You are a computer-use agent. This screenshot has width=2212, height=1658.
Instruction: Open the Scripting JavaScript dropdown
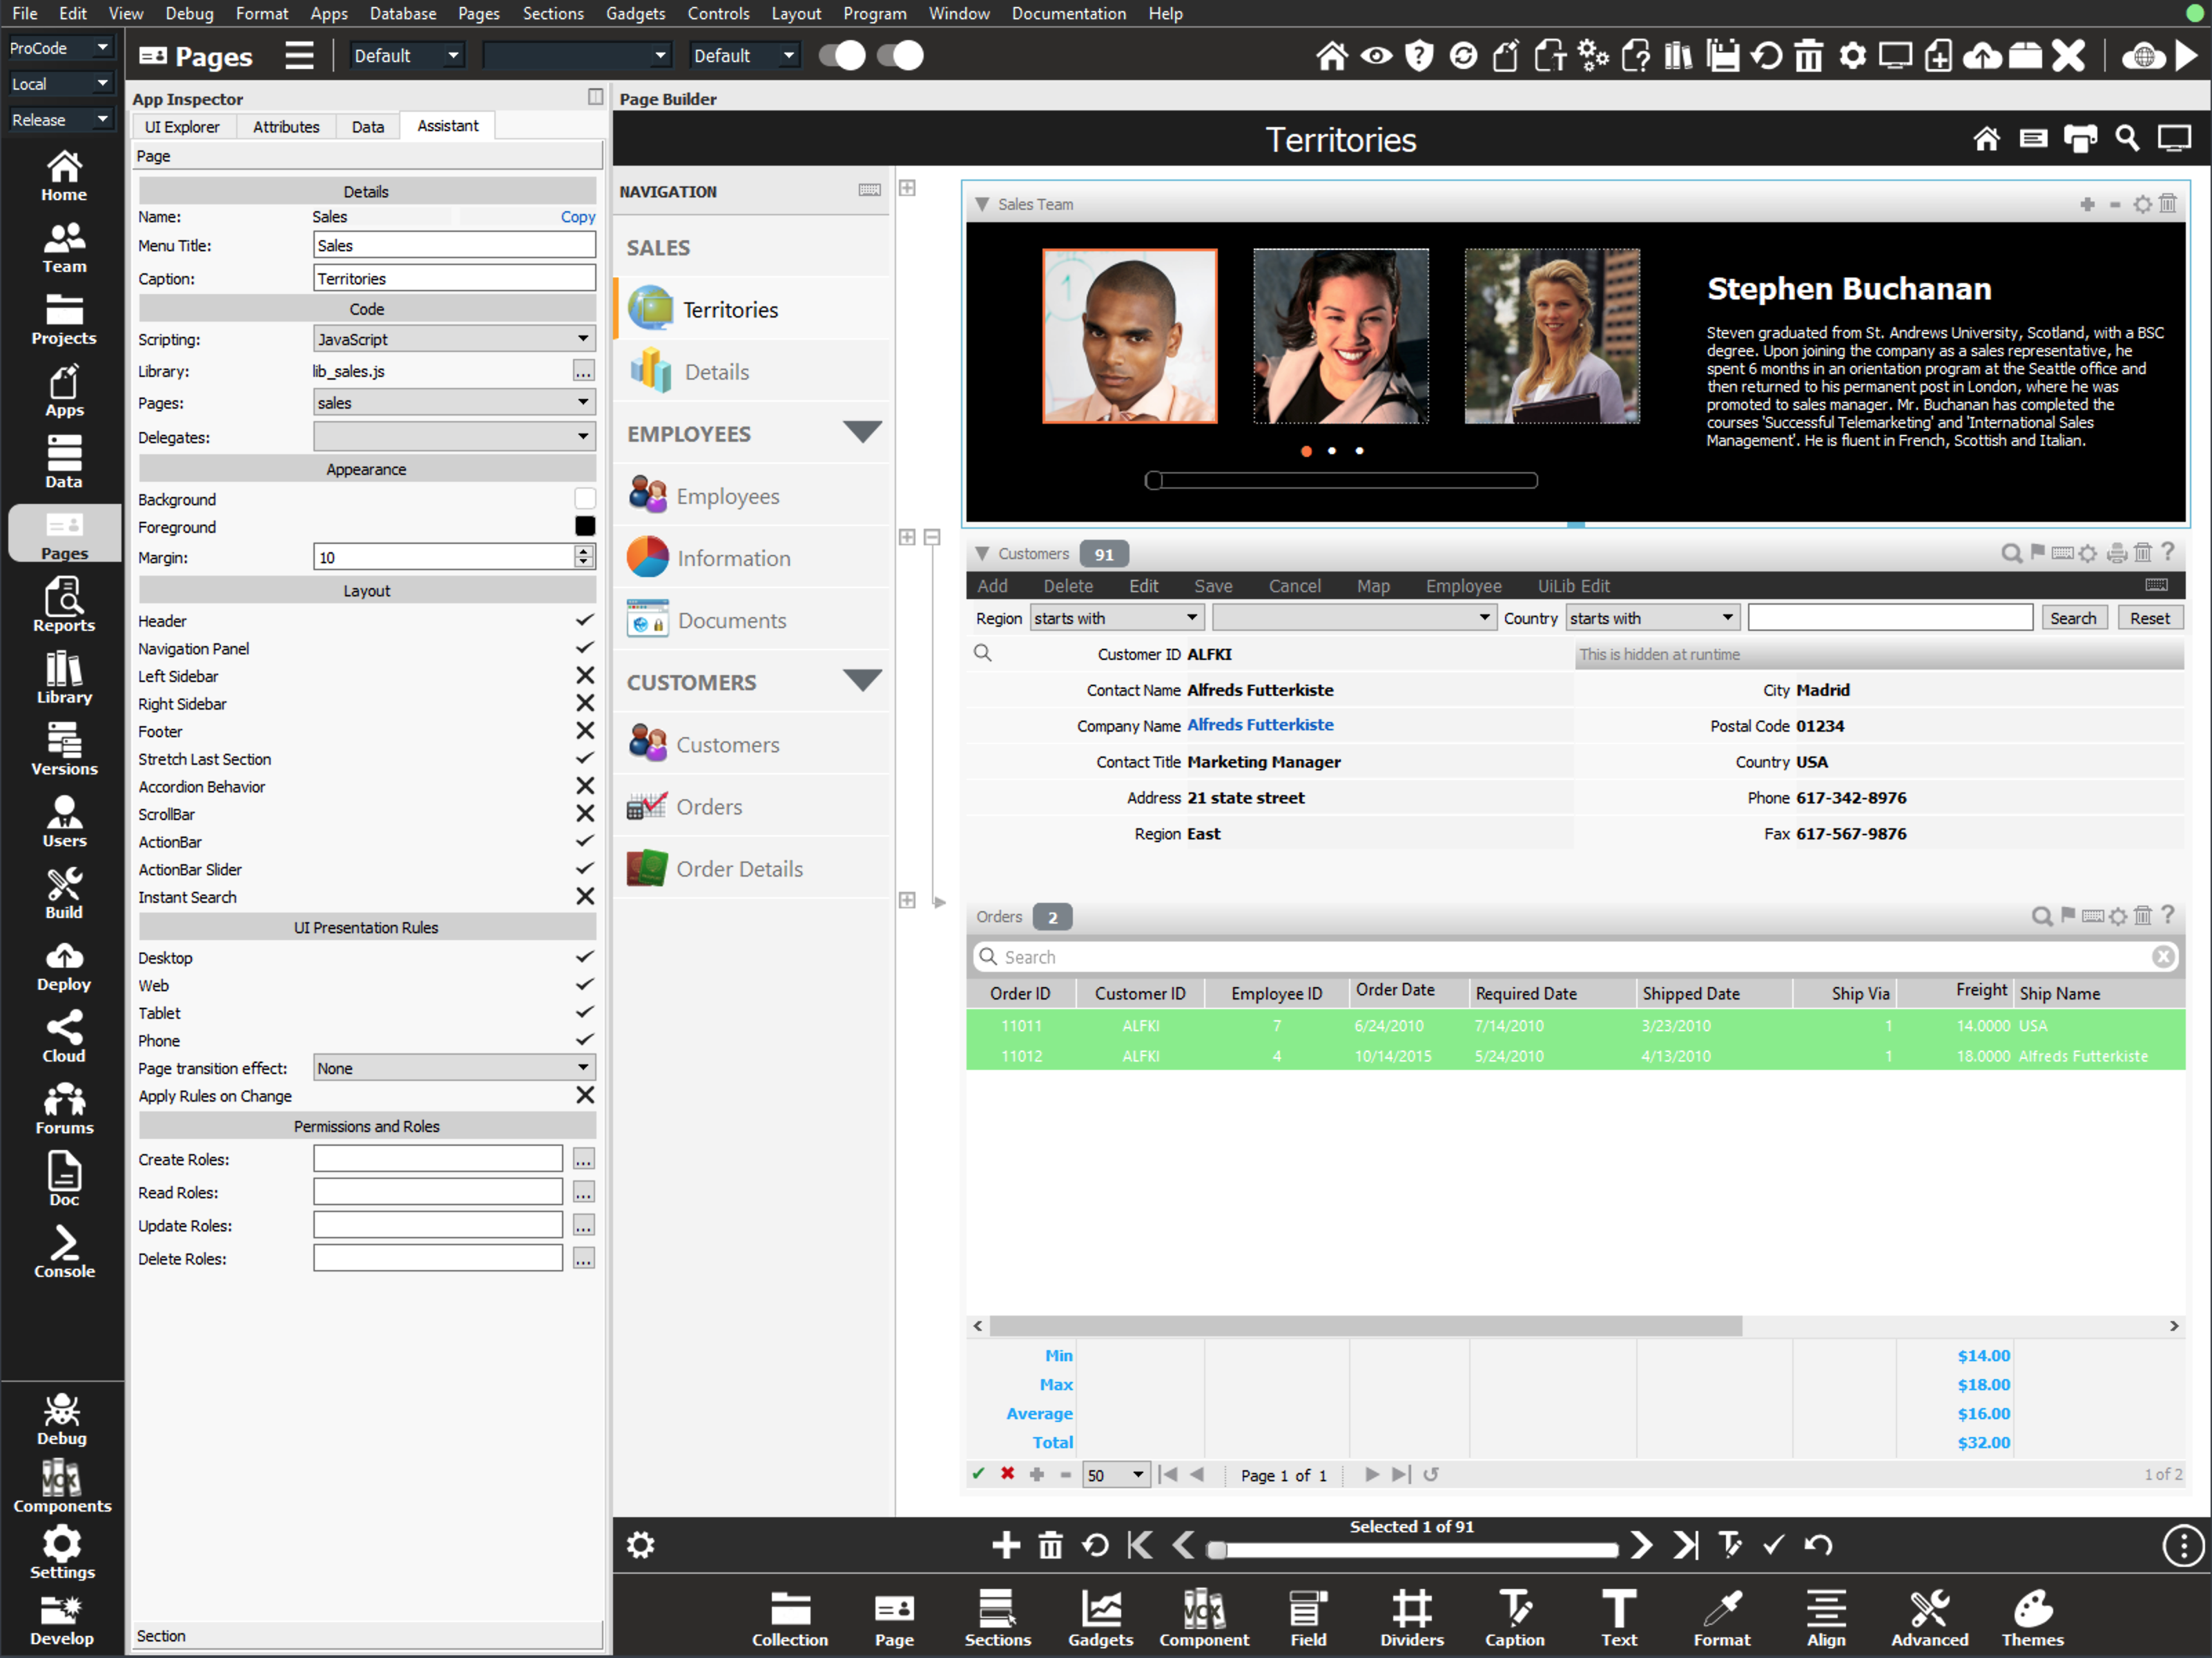pos(454,339)
